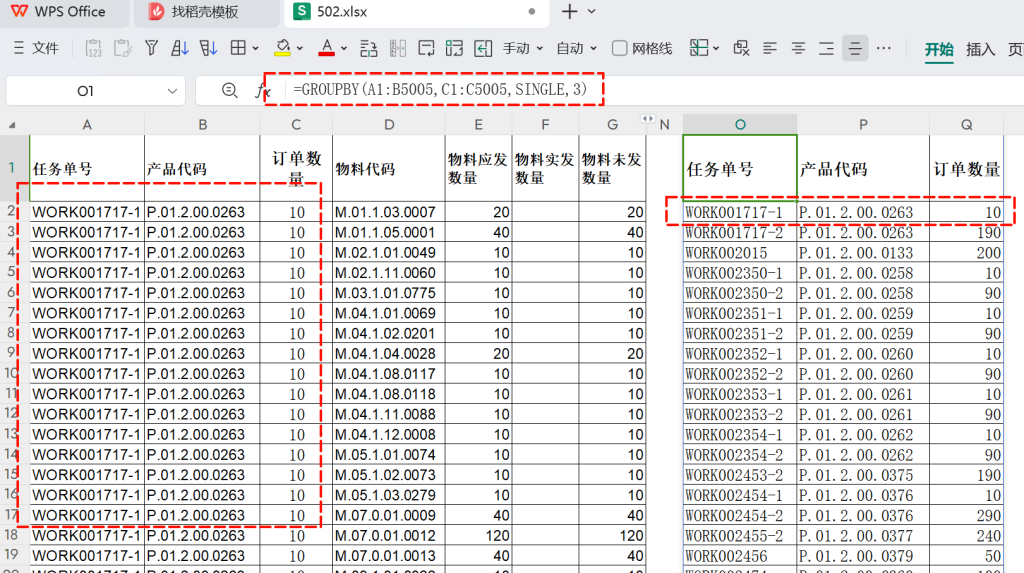The width and height of the screenshot is (1024, 573).
Task: Select row 18 header
Action: click(11, 535)
